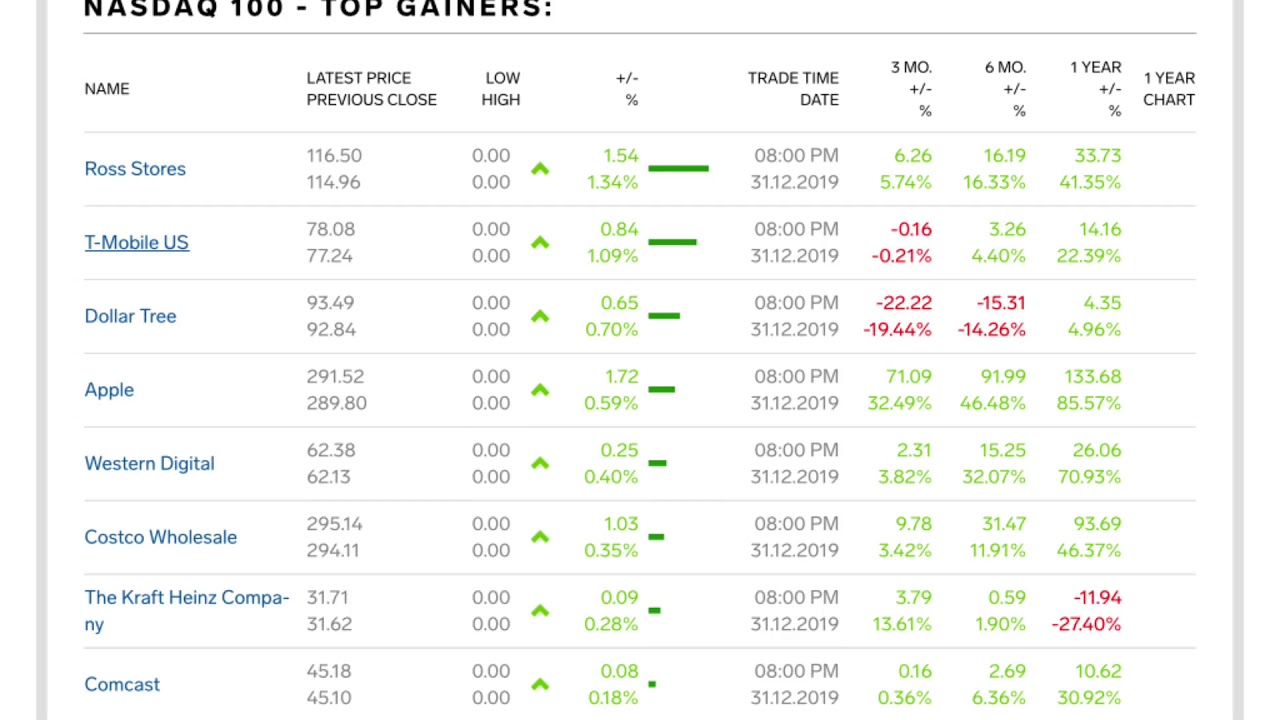Click the green arrow in Kraft Heinz row
Image resolution: width=1280 pixels, height=720 pixels.
coord(540,611)
